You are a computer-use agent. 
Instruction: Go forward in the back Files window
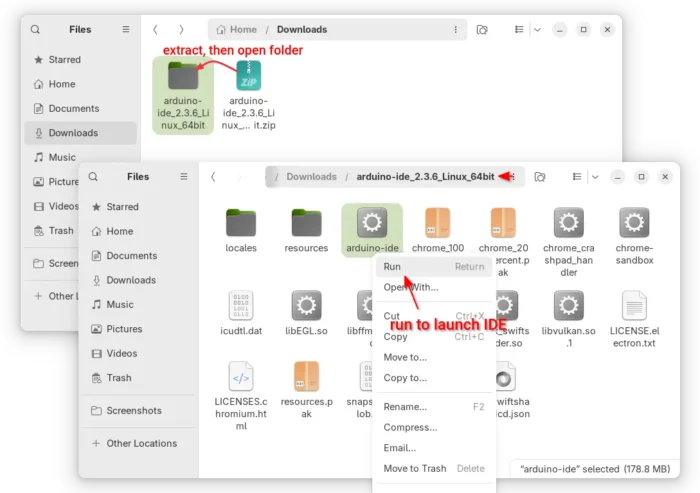(181, 29)
